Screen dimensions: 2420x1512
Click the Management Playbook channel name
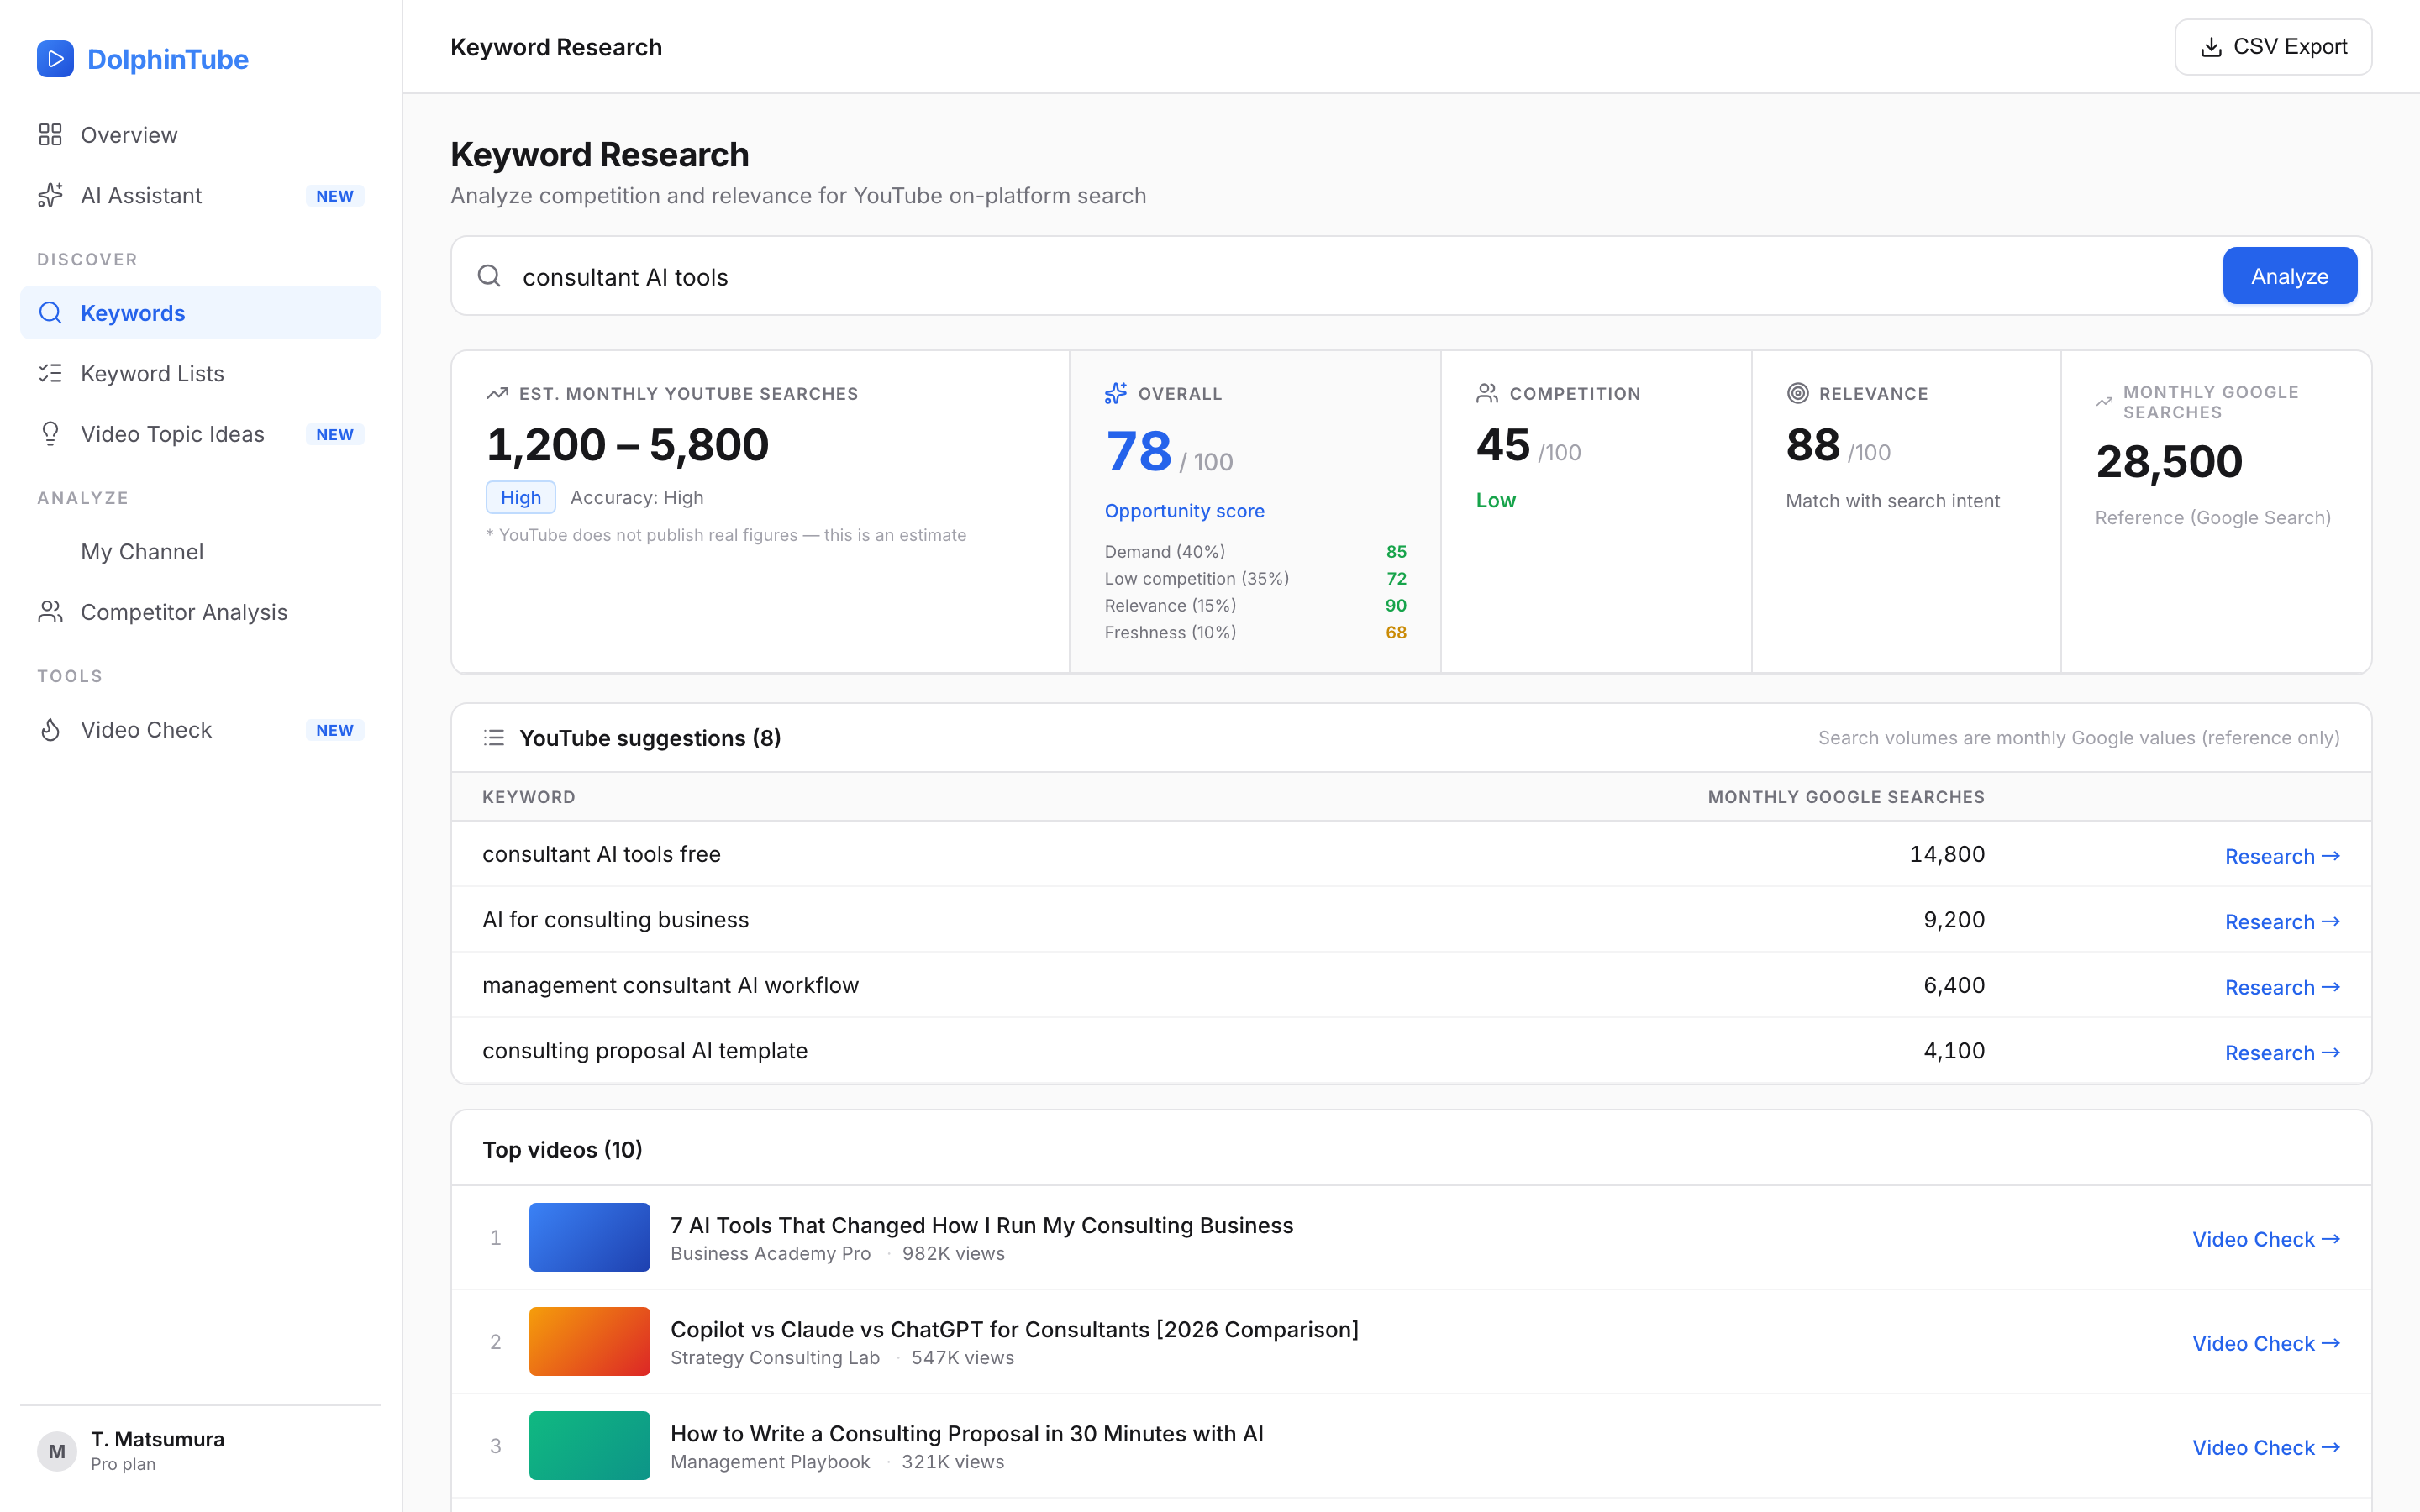pyautogui.click(x=770, y=1462)
